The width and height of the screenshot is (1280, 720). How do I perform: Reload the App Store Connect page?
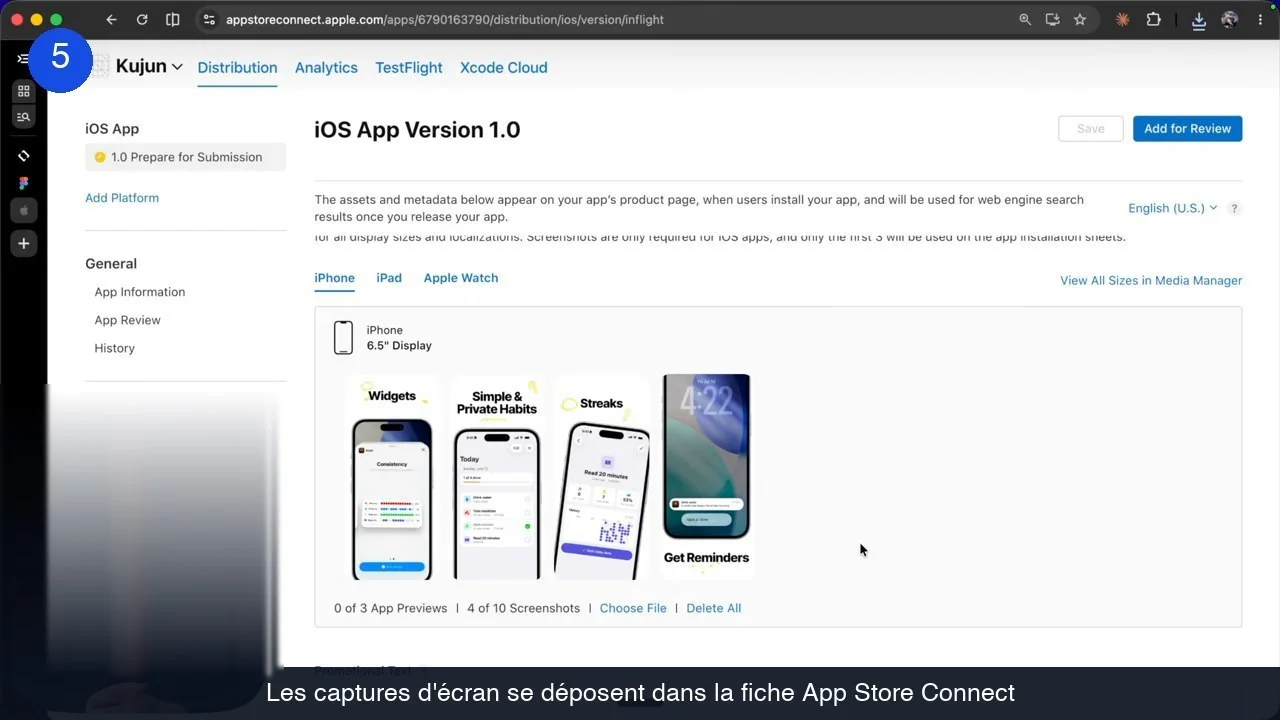click(x=142, y=19)
